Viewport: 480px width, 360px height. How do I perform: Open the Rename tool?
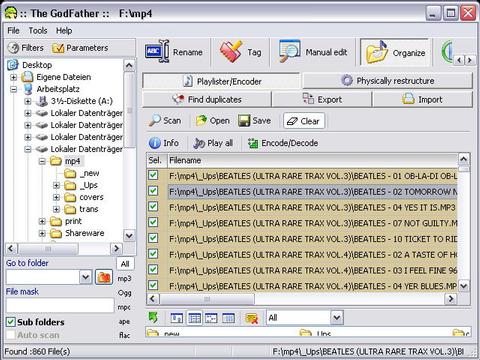(x=174, y=52)
